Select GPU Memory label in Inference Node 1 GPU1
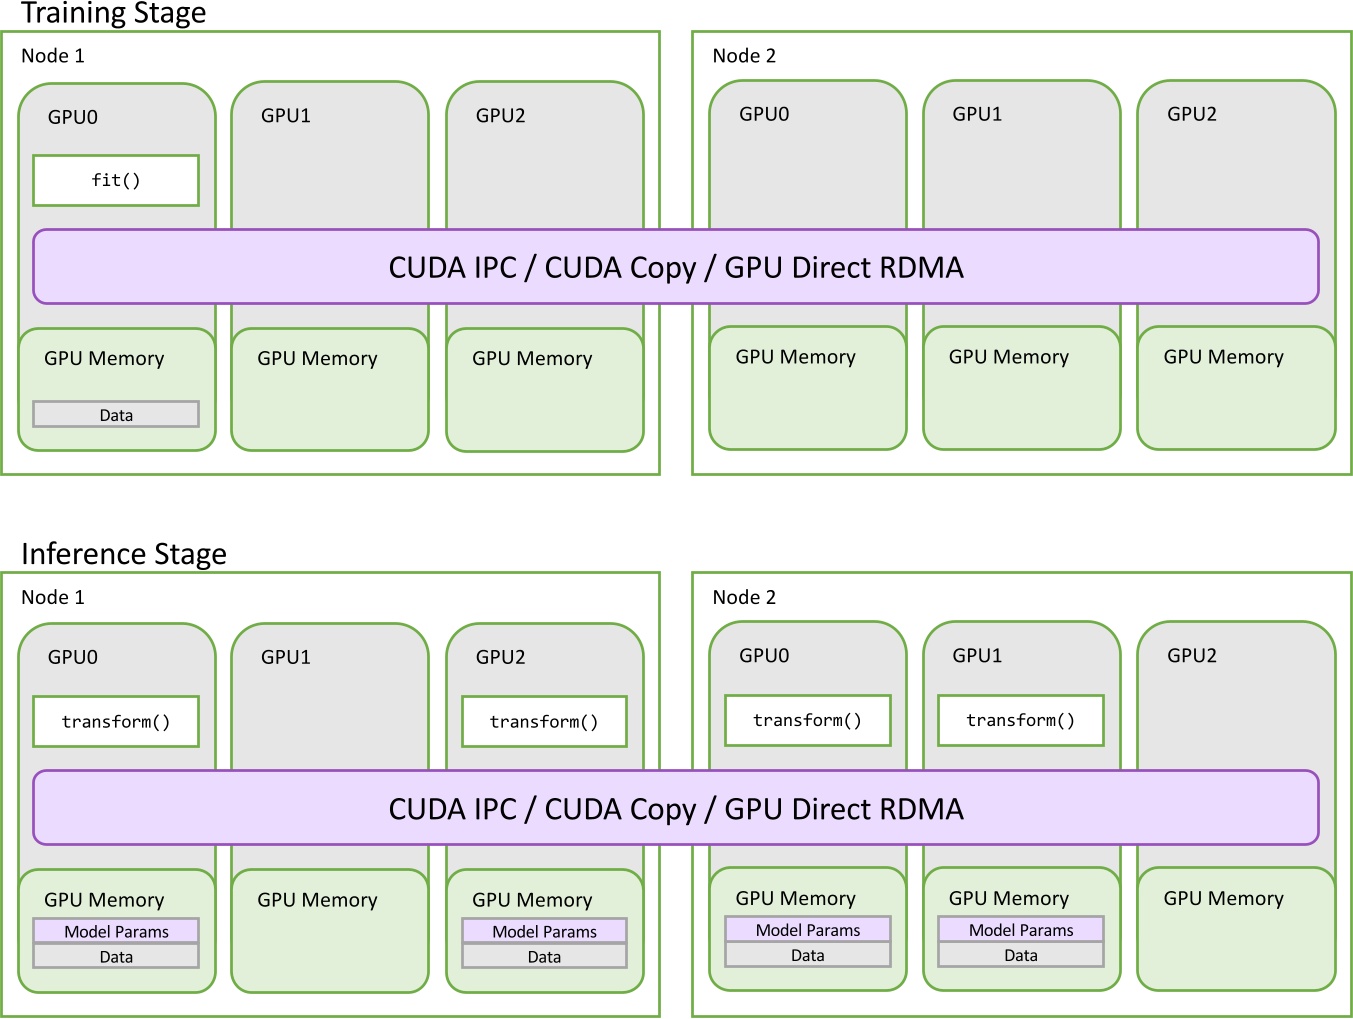 317,900
